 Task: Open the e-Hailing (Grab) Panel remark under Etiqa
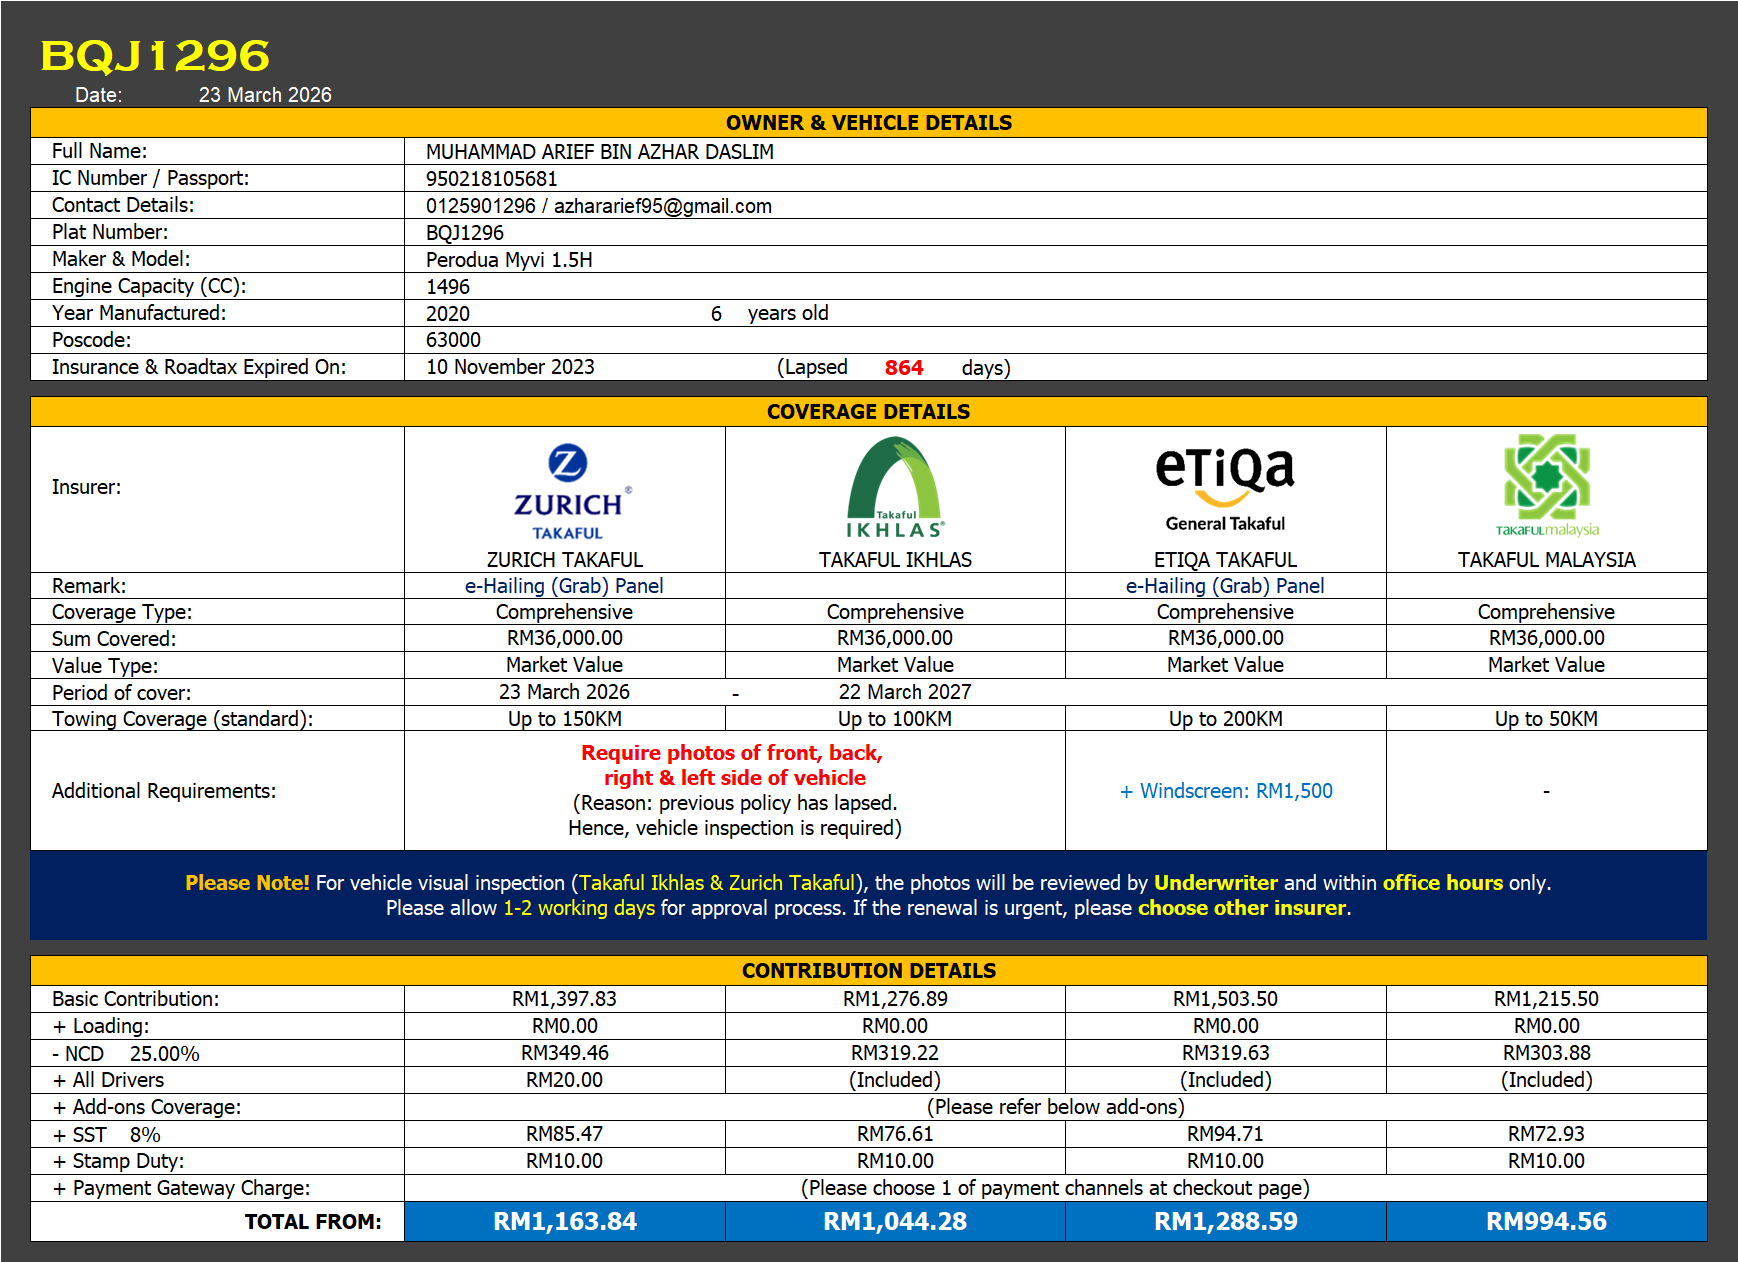click(1225, 586)
